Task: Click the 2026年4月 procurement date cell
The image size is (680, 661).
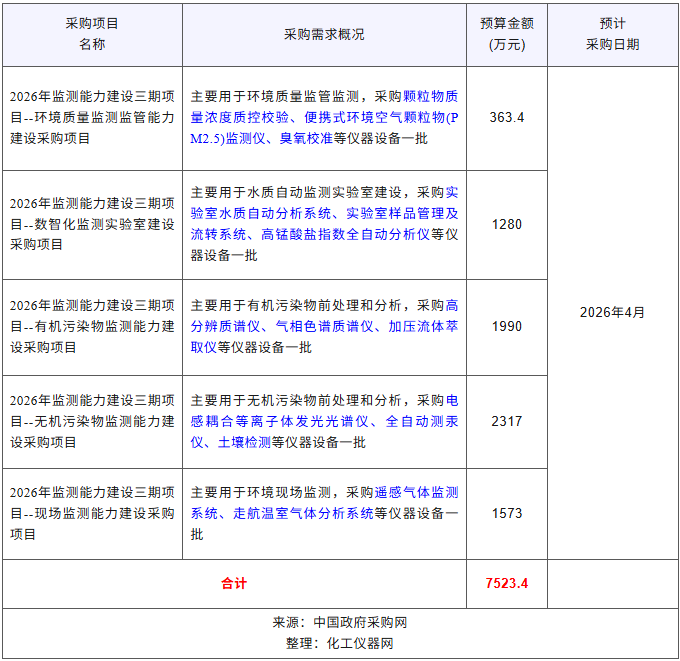Action: click(612, 312)
